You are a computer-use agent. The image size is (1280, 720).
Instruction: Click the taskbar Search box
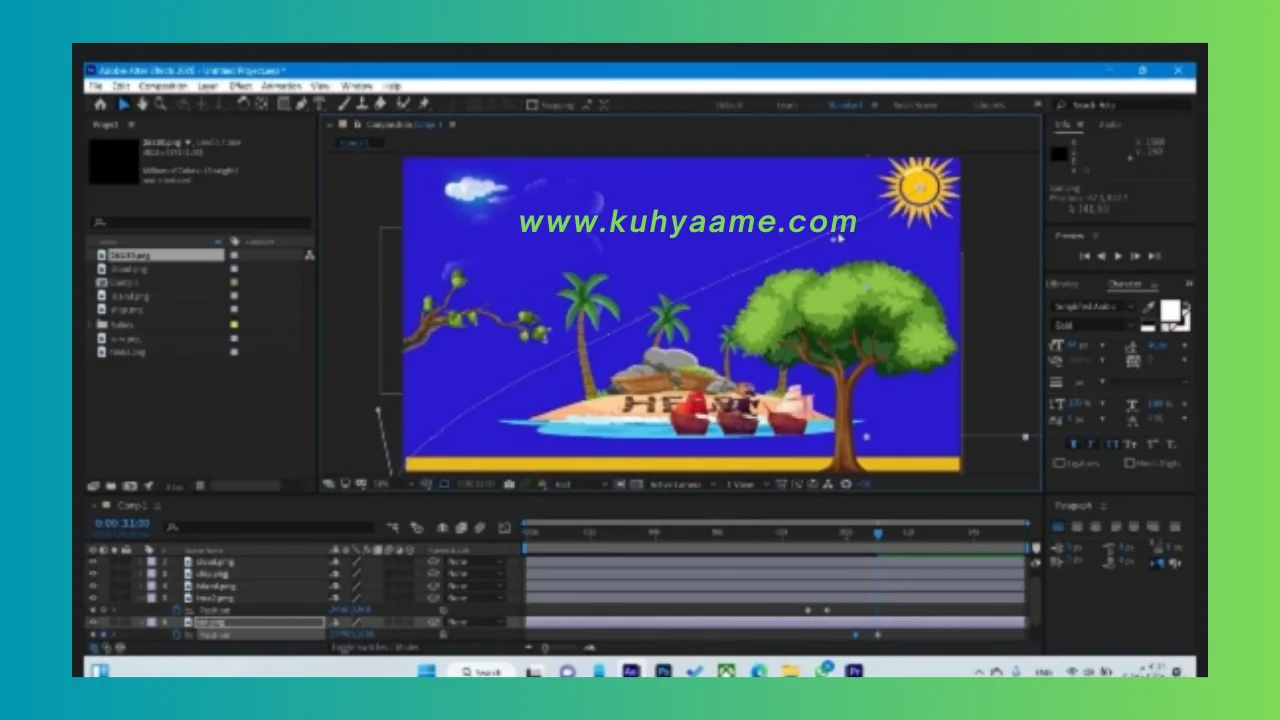click(481, 671)
